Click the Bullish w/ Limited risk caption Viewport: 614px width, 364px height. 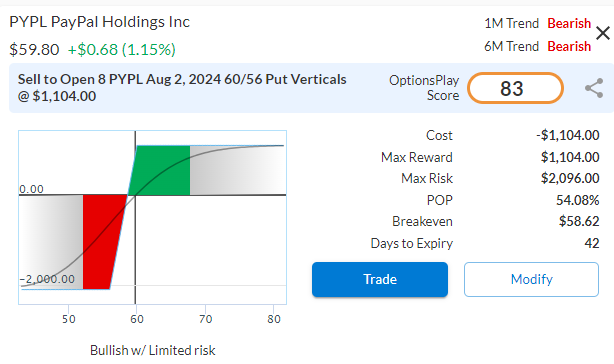point(153,350)
